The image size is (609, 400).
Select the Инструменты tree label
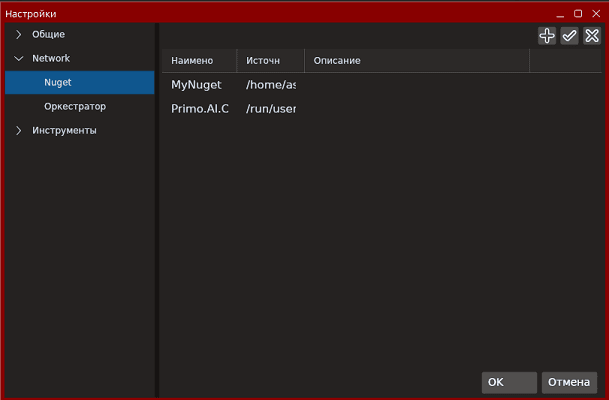click(64, 130)
